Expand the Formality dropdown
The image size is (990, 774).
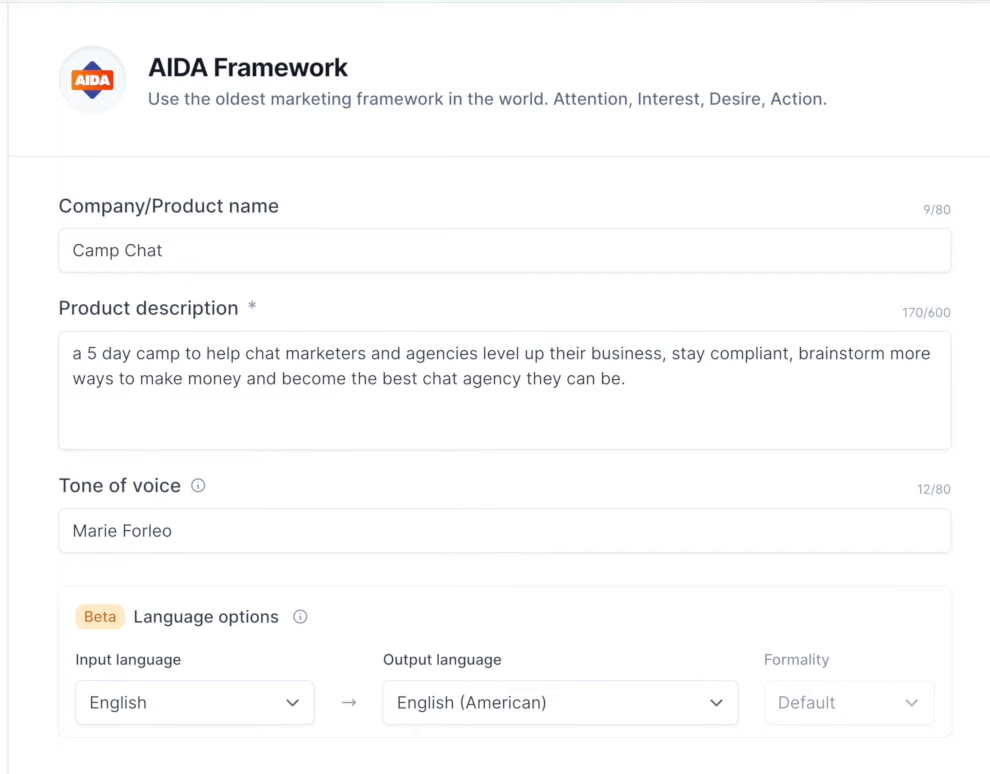[x=849, y=703]
